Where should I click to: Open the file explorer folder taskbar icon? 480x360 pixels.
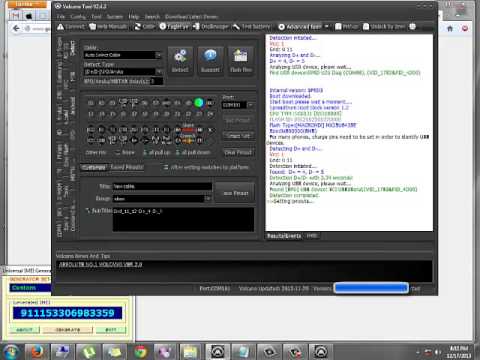(190, 352)
